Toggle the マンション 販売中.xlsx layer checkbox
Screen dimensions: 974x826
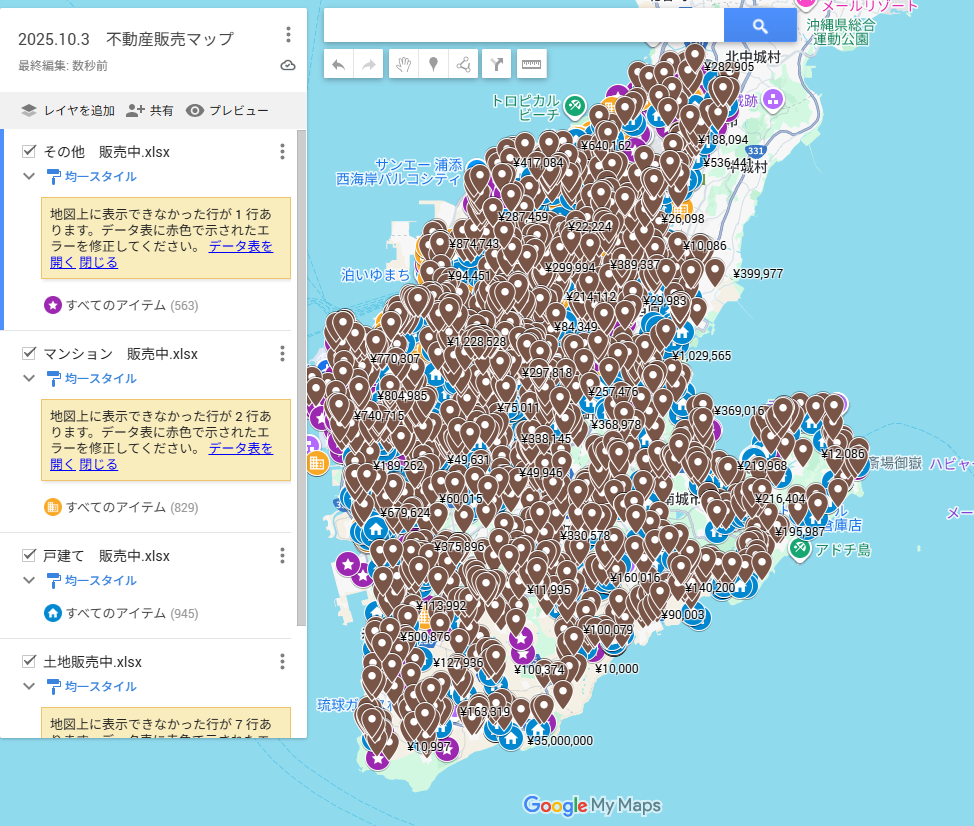(x=29, y=354)
